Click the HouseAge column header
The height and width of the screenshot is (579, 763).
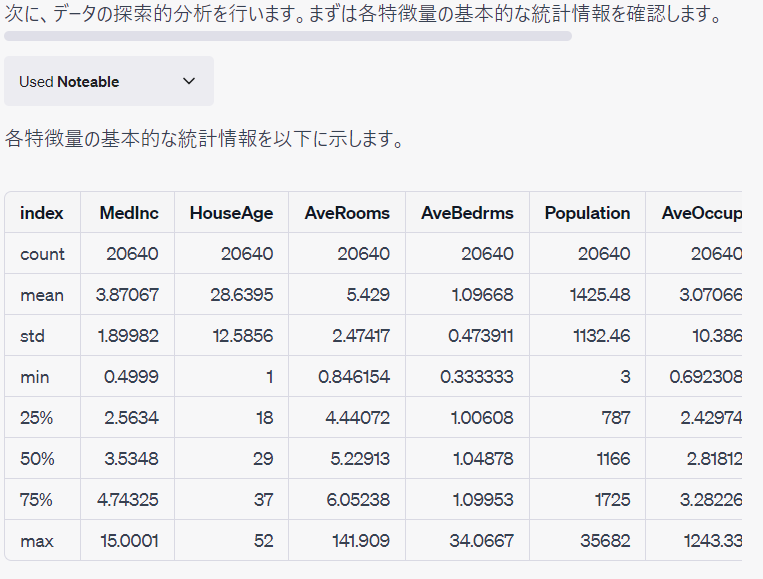click(231, 213)
